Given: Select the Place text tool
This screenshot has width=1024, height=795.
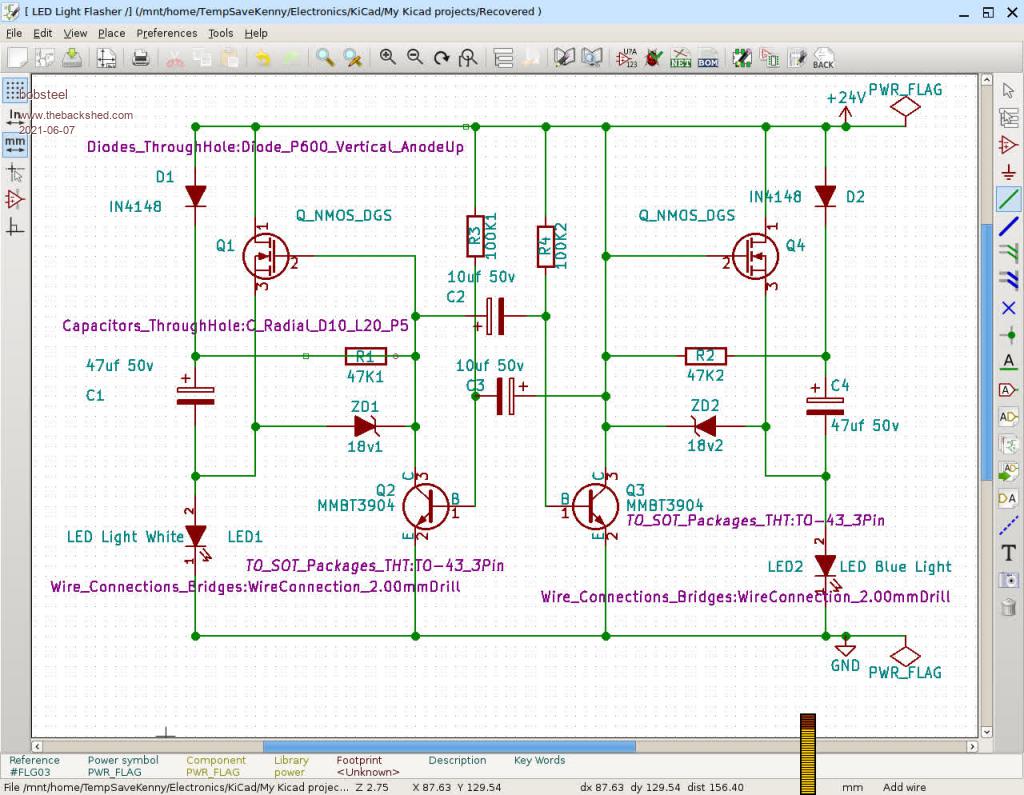Looking at the screenshot, I should [1008, 553].
